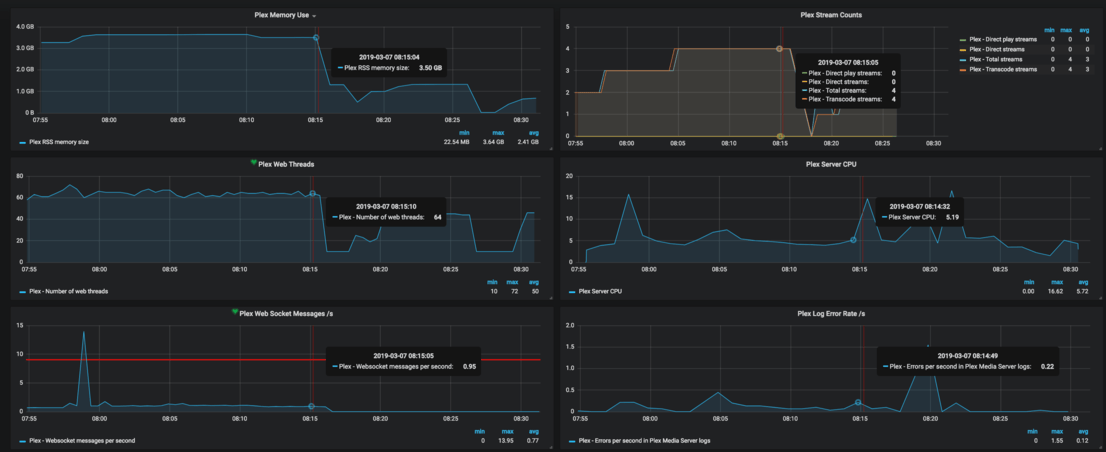The width and height of the screenshot is (1106, 452).
Task: Click the 3.64 GB max value in Memory Use legend
Action: click(494, 142)
